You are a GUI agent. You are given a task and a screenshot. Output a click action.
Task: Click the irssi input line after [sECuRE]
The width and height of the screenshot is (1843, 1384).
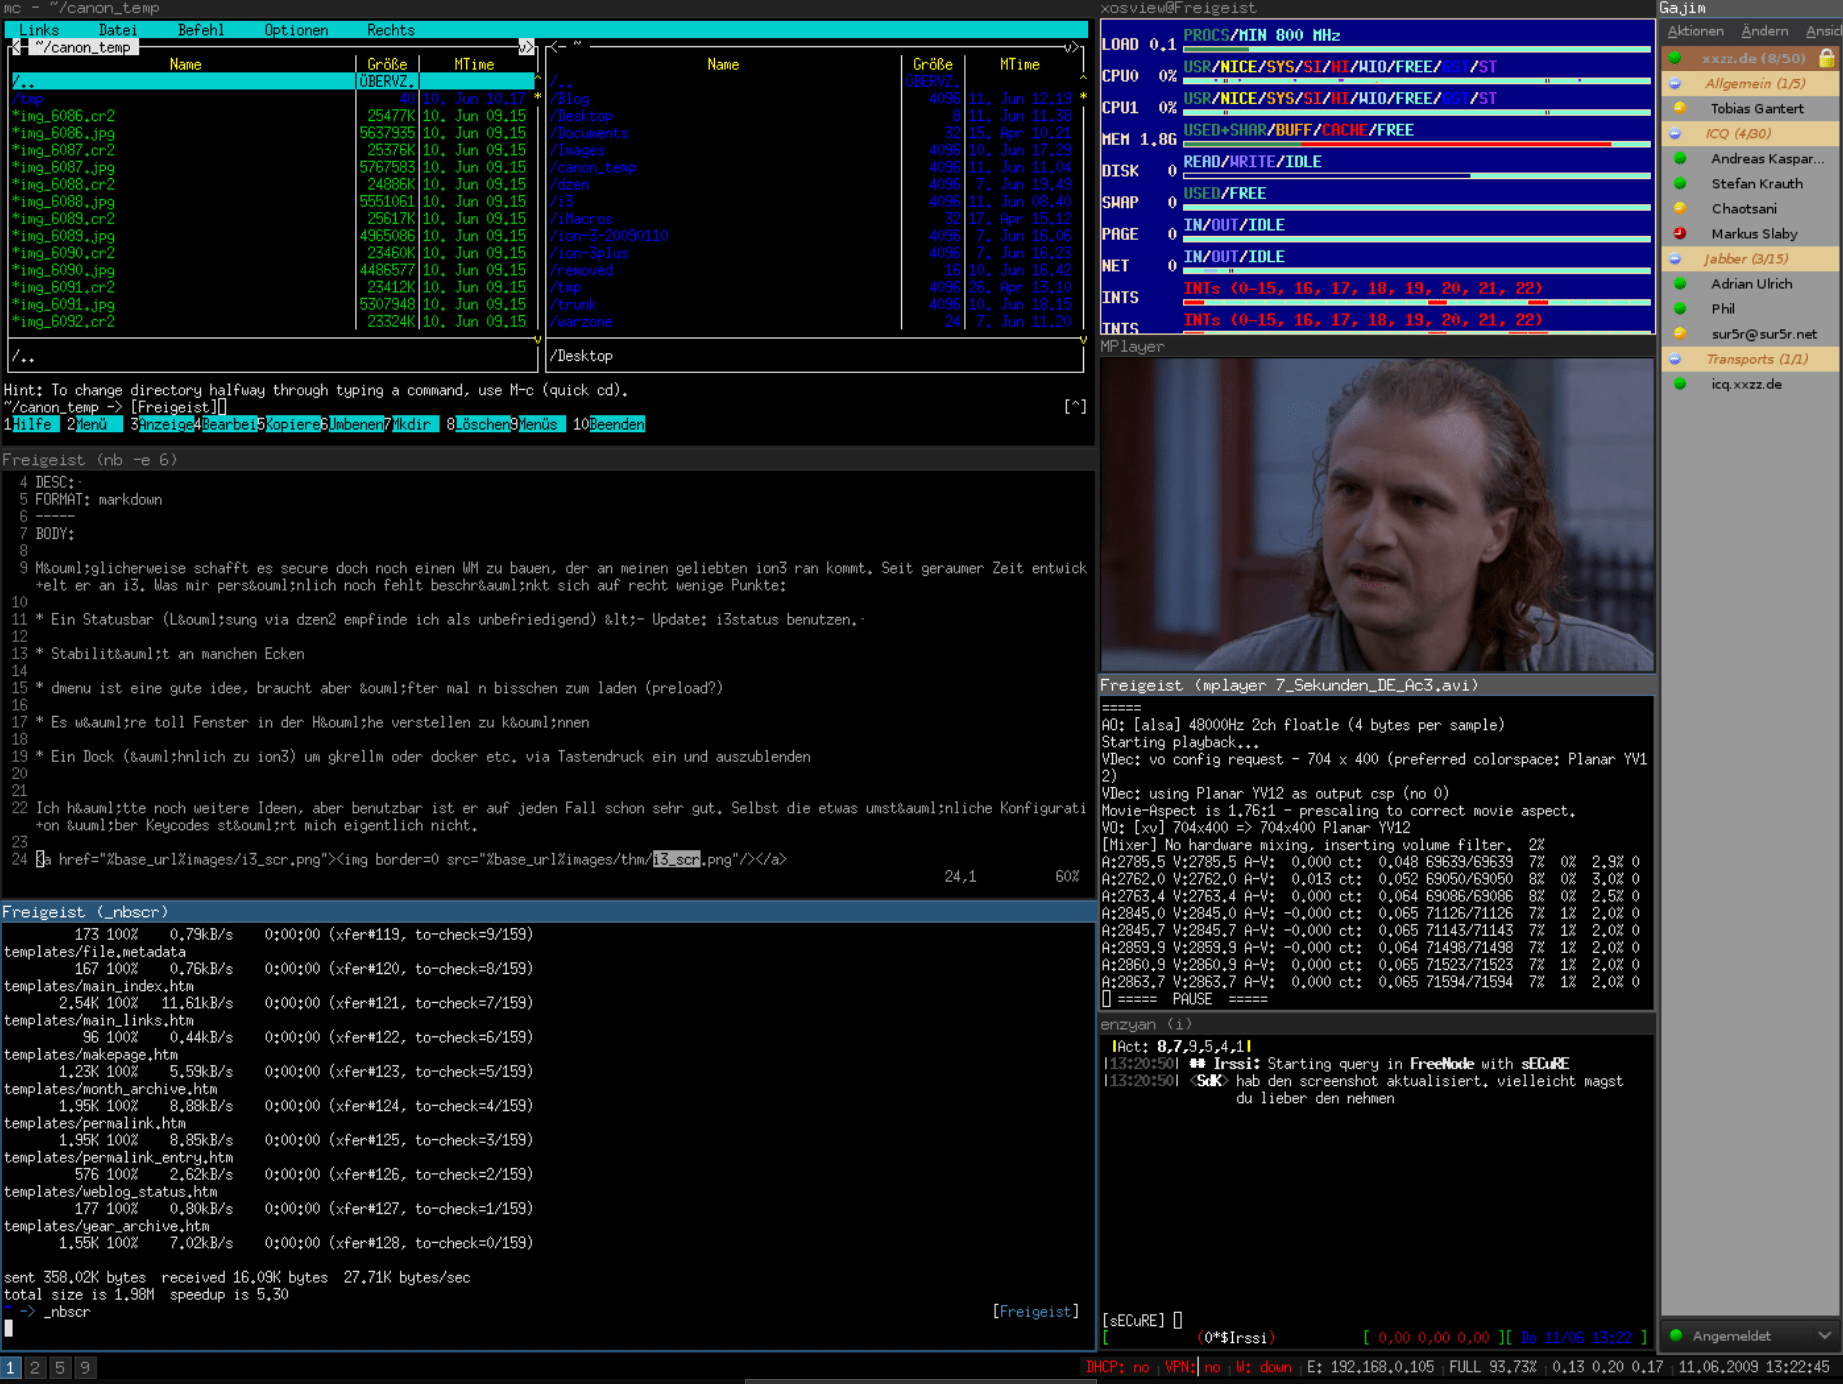(1178, 1320)
